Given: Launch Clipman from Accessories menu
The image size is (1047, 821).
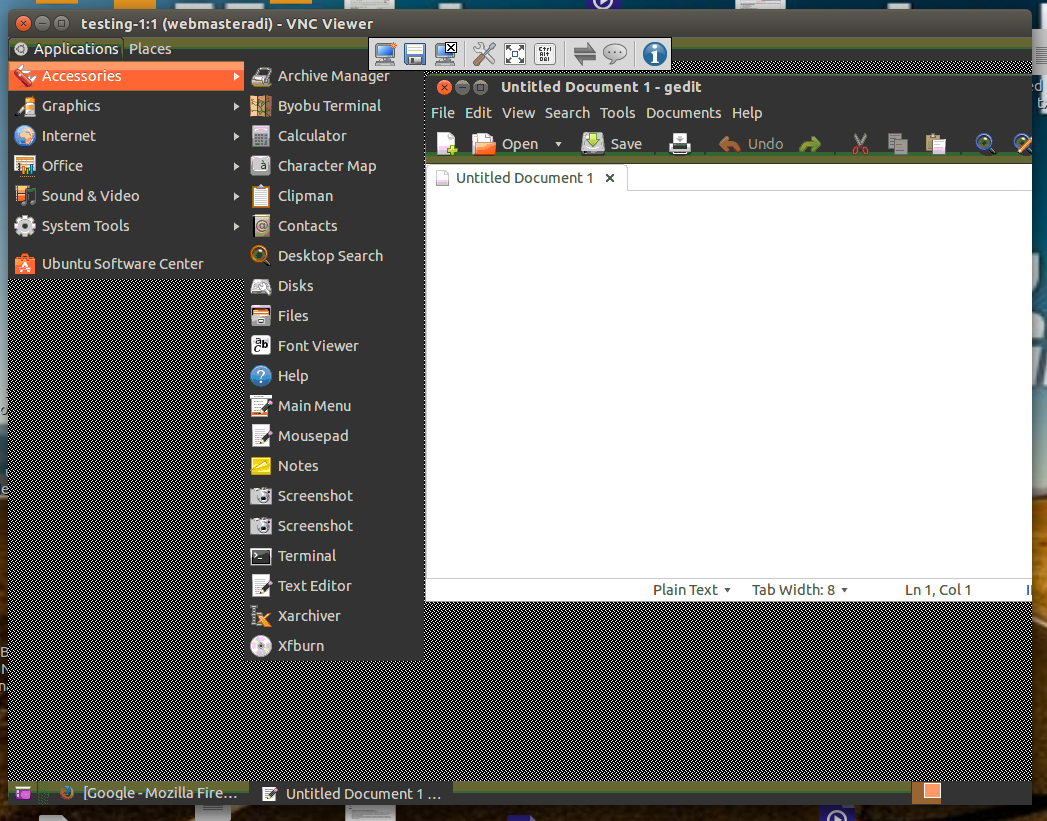Looking at the screenshot, I should click(335, 196).
